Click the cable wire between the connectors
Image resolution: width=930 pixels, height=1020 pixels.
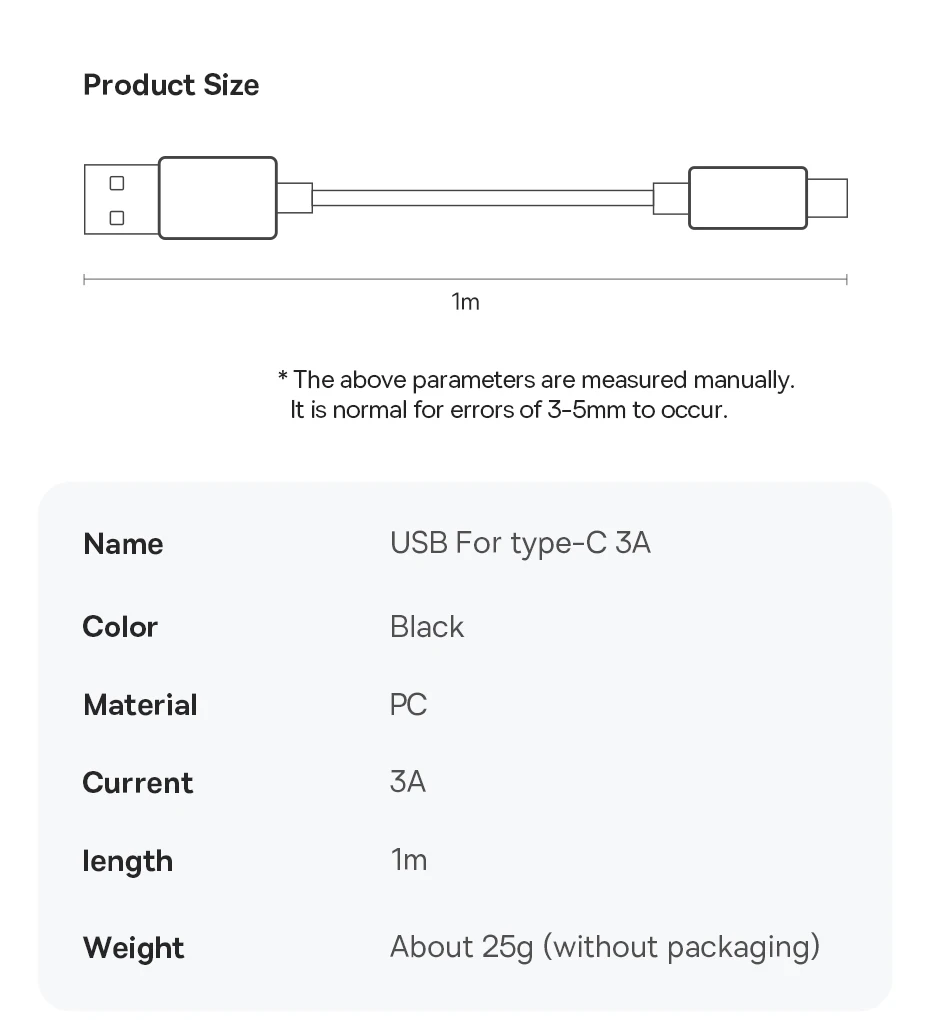[482, 198]
